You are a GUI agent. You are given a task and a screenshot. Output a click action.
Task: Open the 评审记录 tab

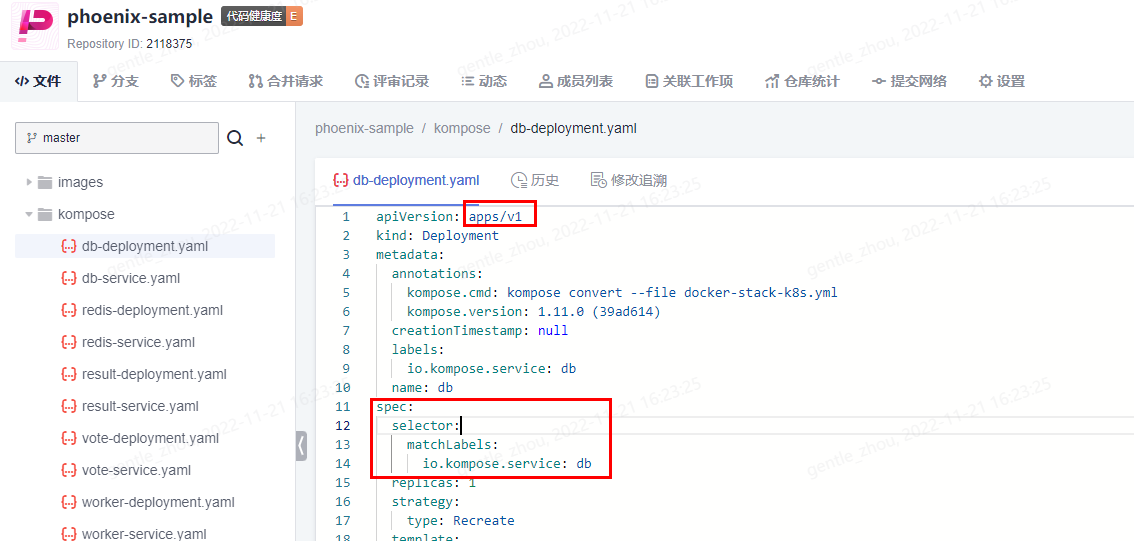pyautogui.click(x=392, y=81)
